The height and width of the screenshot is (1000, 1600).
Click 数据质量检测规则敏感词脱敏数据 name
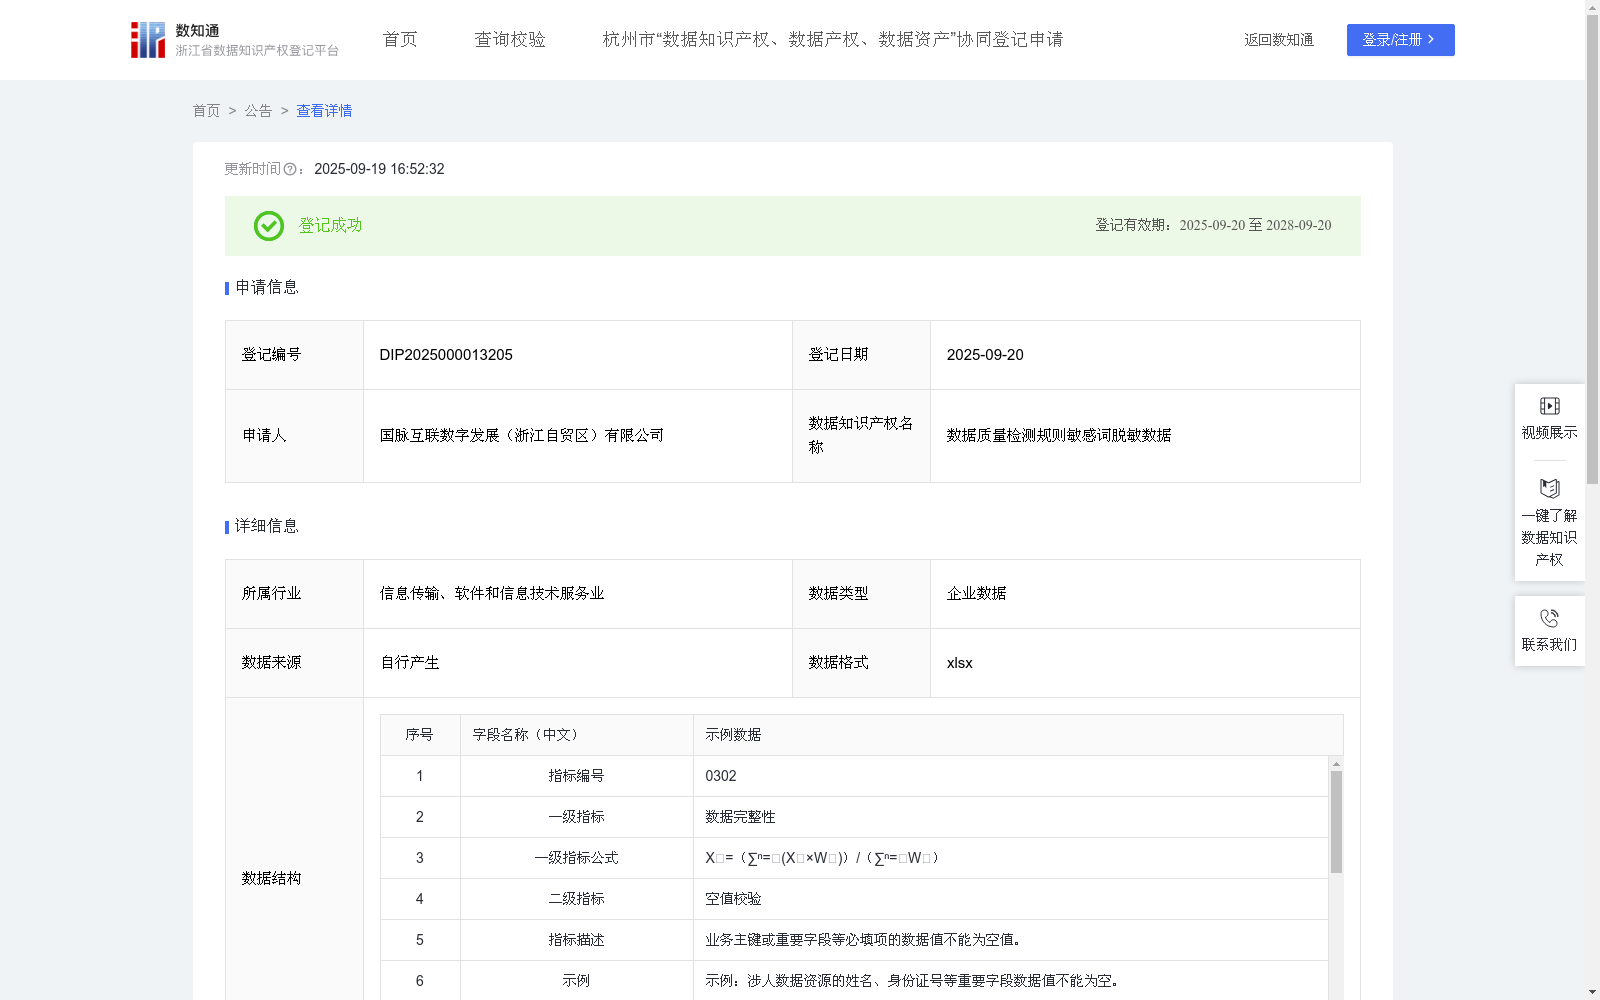click(x=1059, y=436)
